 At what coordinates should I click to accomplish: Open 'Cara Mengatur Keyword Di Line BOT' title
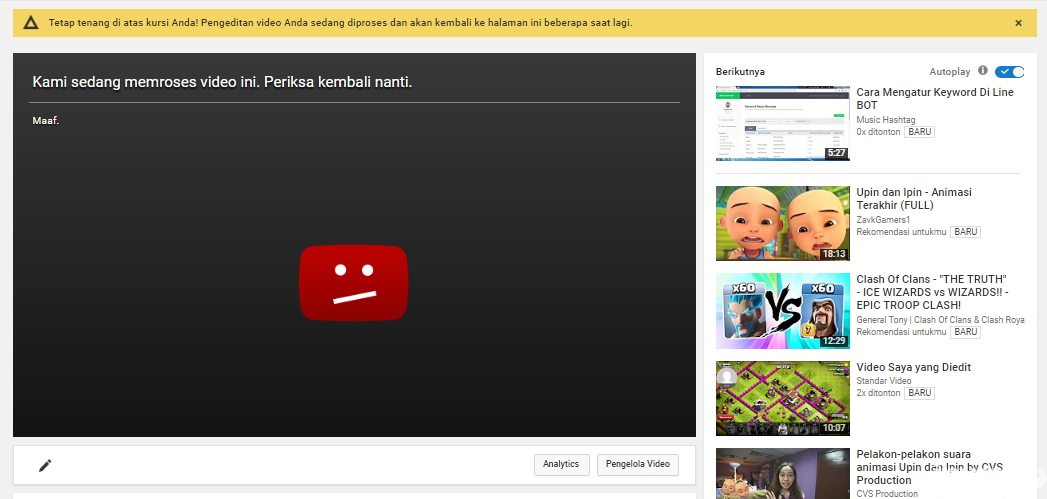pyautogui.click(x=935, y=99)
